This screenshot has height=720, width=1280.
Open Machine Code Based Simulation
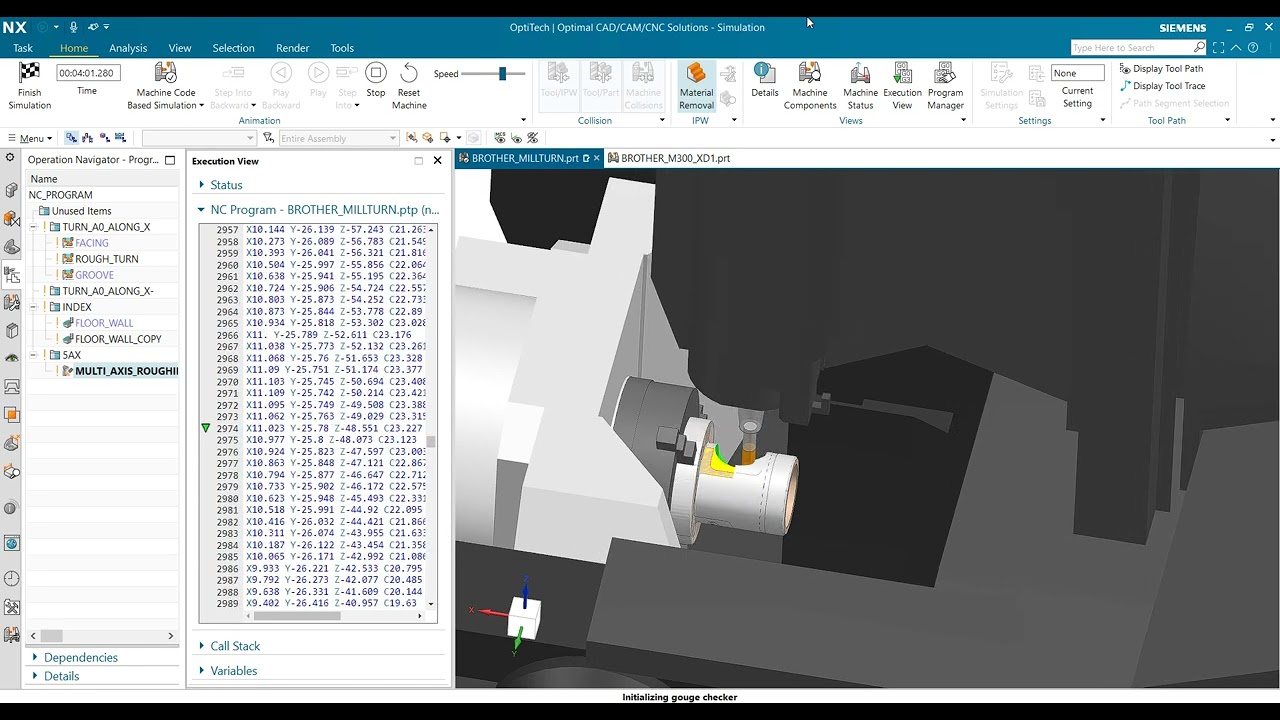[x=166, y=86]
